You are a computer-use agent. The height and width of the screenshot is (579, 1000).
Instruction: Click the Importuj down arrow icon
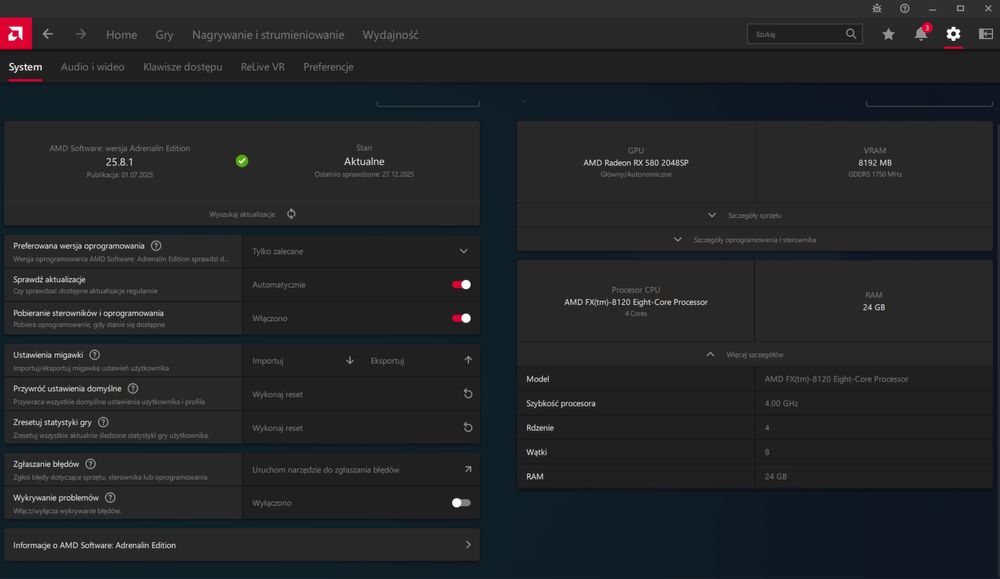point(349,360)
